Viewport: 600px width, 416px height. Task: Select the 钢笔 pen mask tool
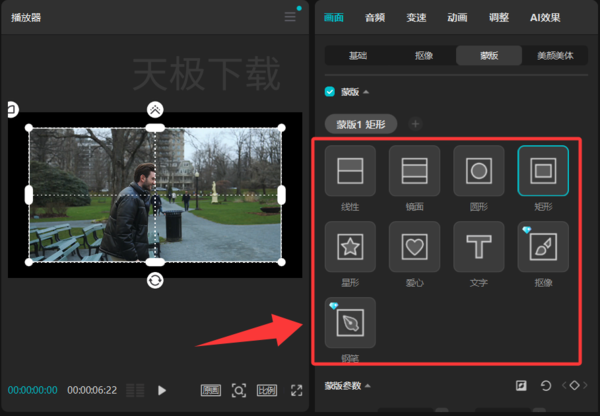350,323
